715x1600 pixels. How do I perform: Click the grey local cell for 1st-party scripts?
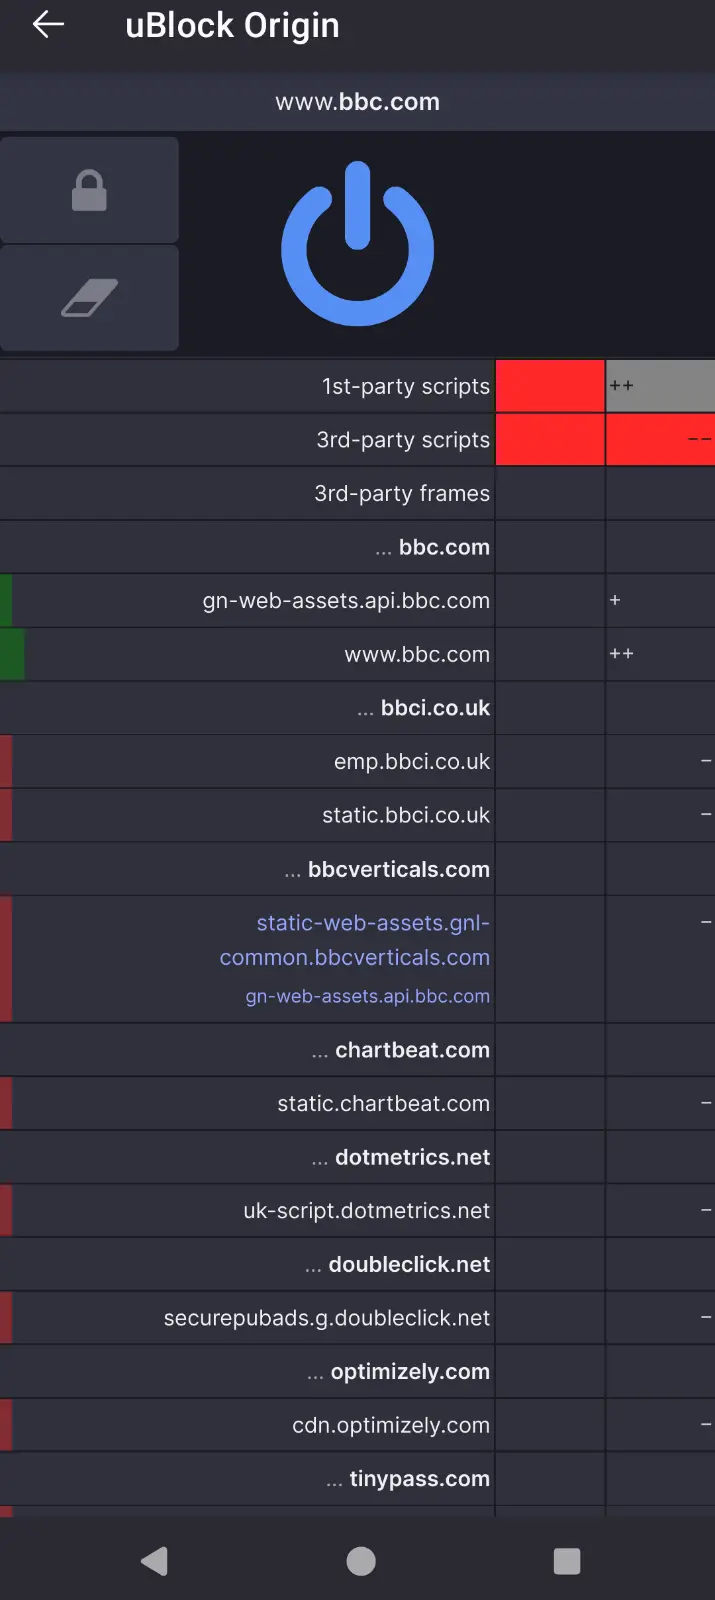[x=660, y=386]
